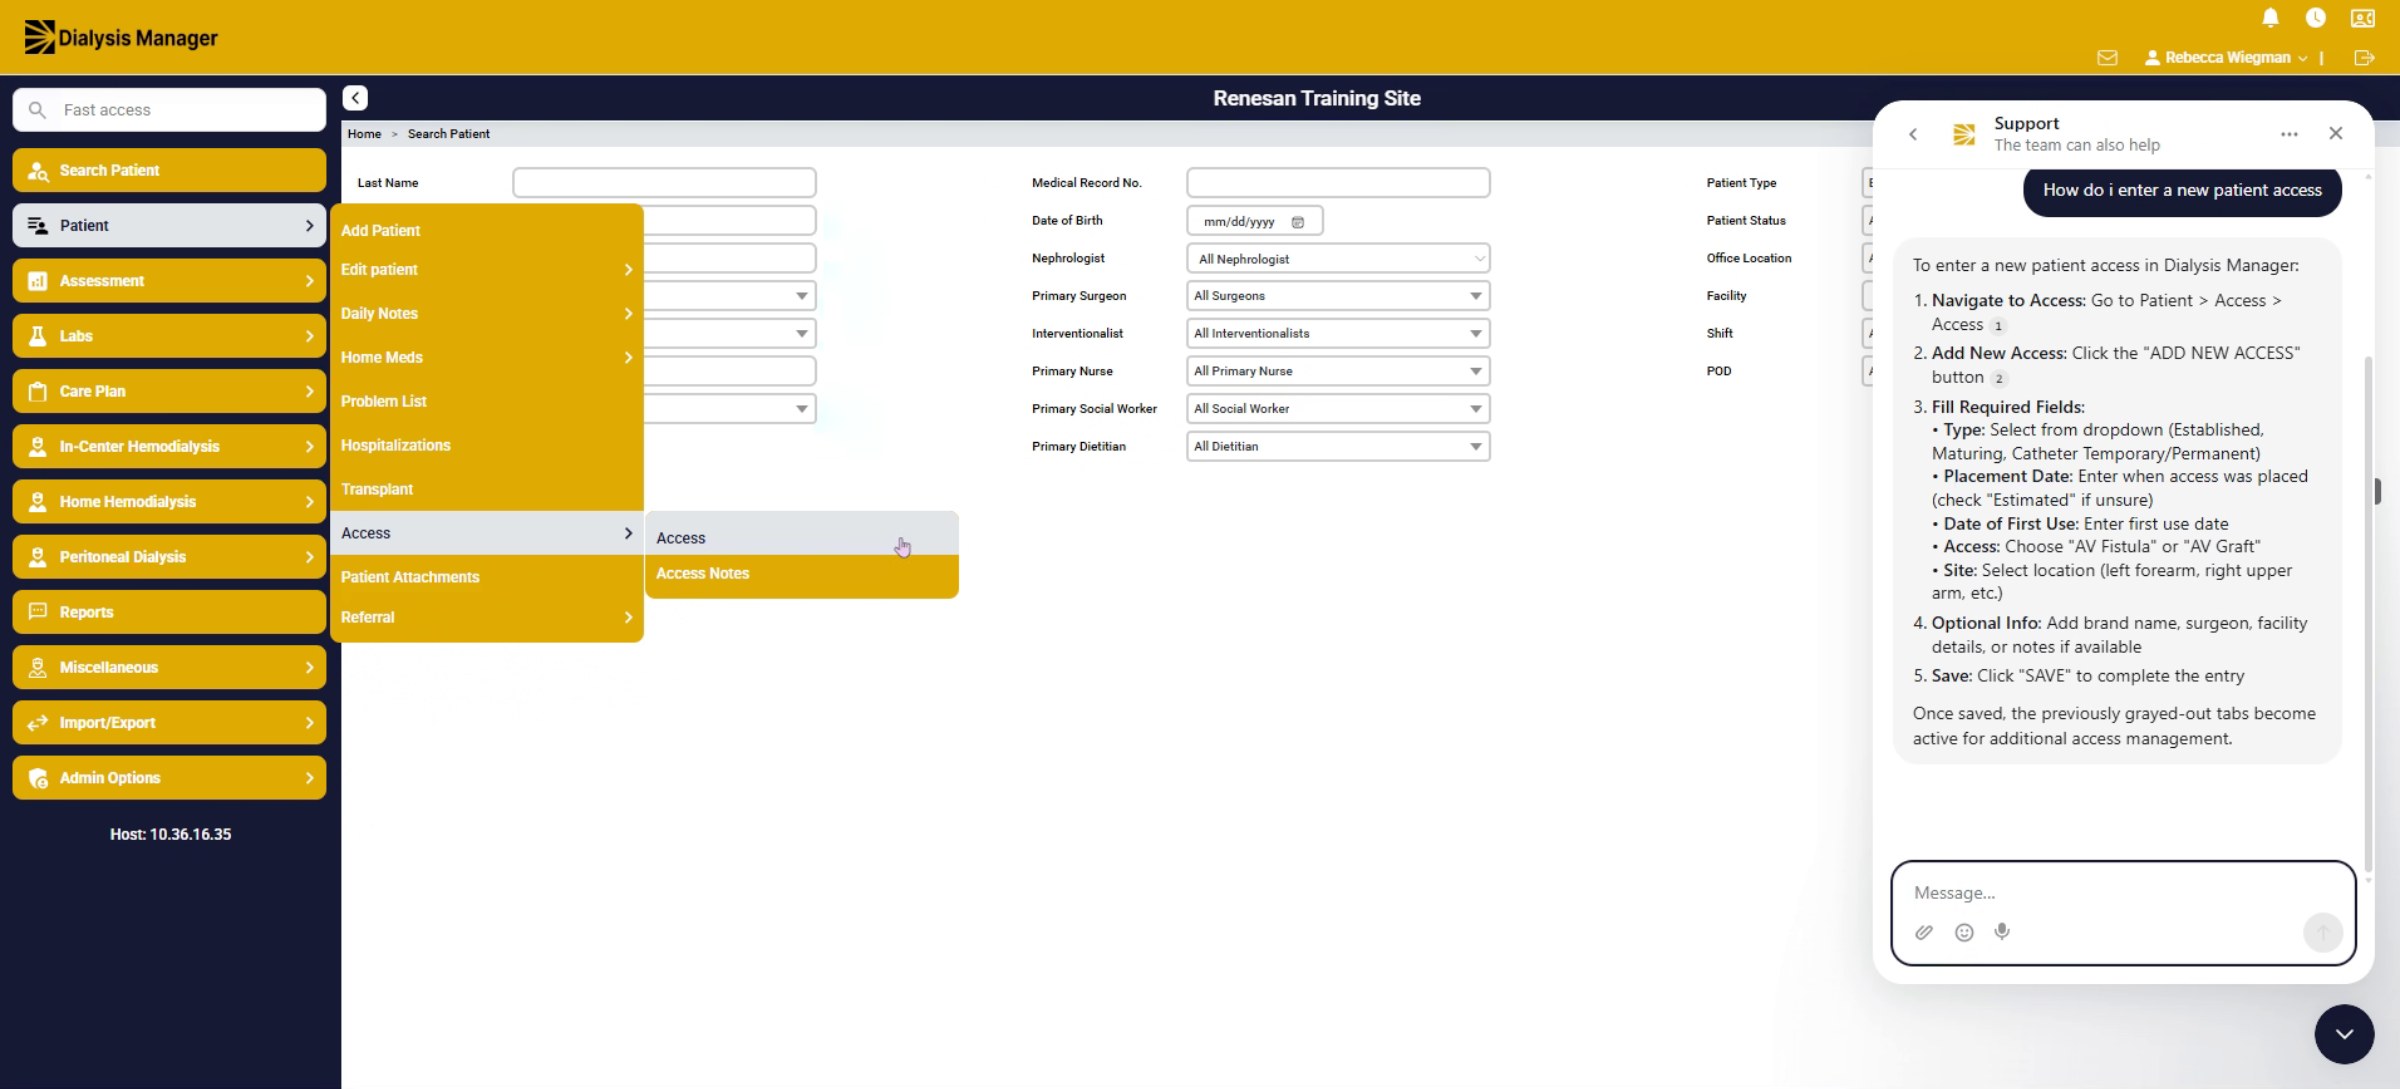Click the clock icon in header
The height and width of the screenshot is (1089, 2400).
[x=2315, y=18]
